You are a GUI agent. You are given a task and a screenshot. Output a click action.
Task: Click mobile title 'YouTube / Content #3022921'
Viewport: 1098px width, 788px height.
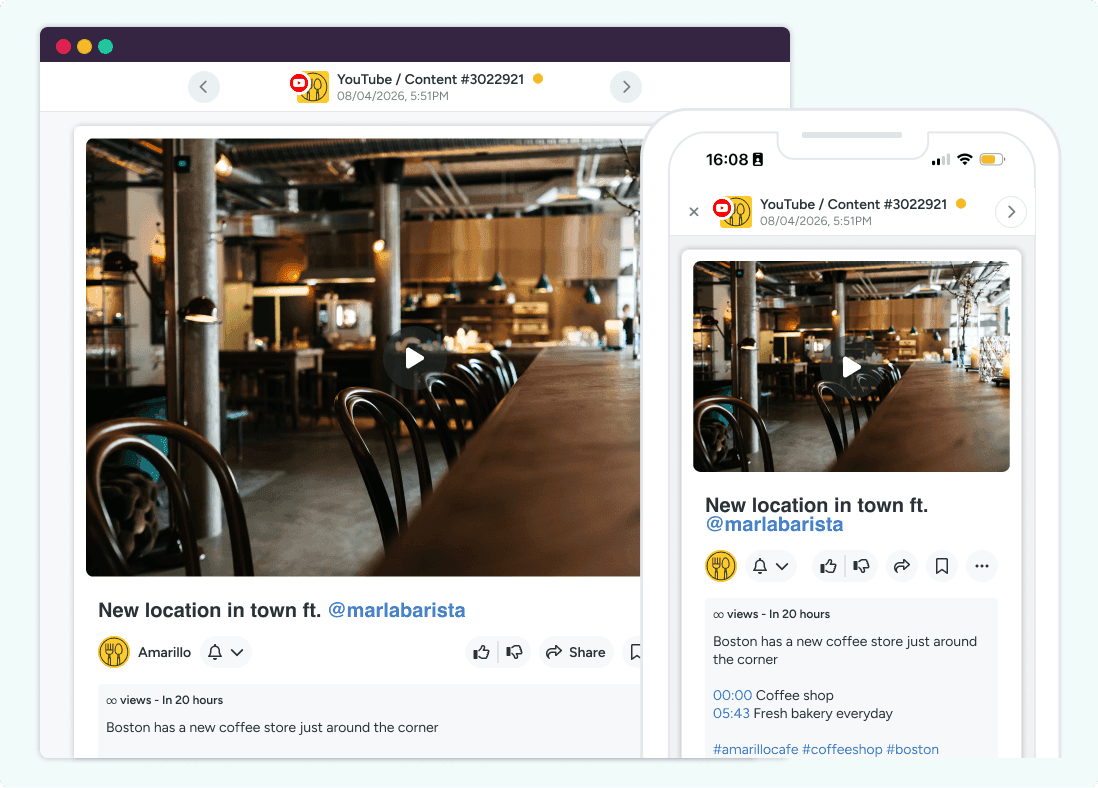coord(853,205)
